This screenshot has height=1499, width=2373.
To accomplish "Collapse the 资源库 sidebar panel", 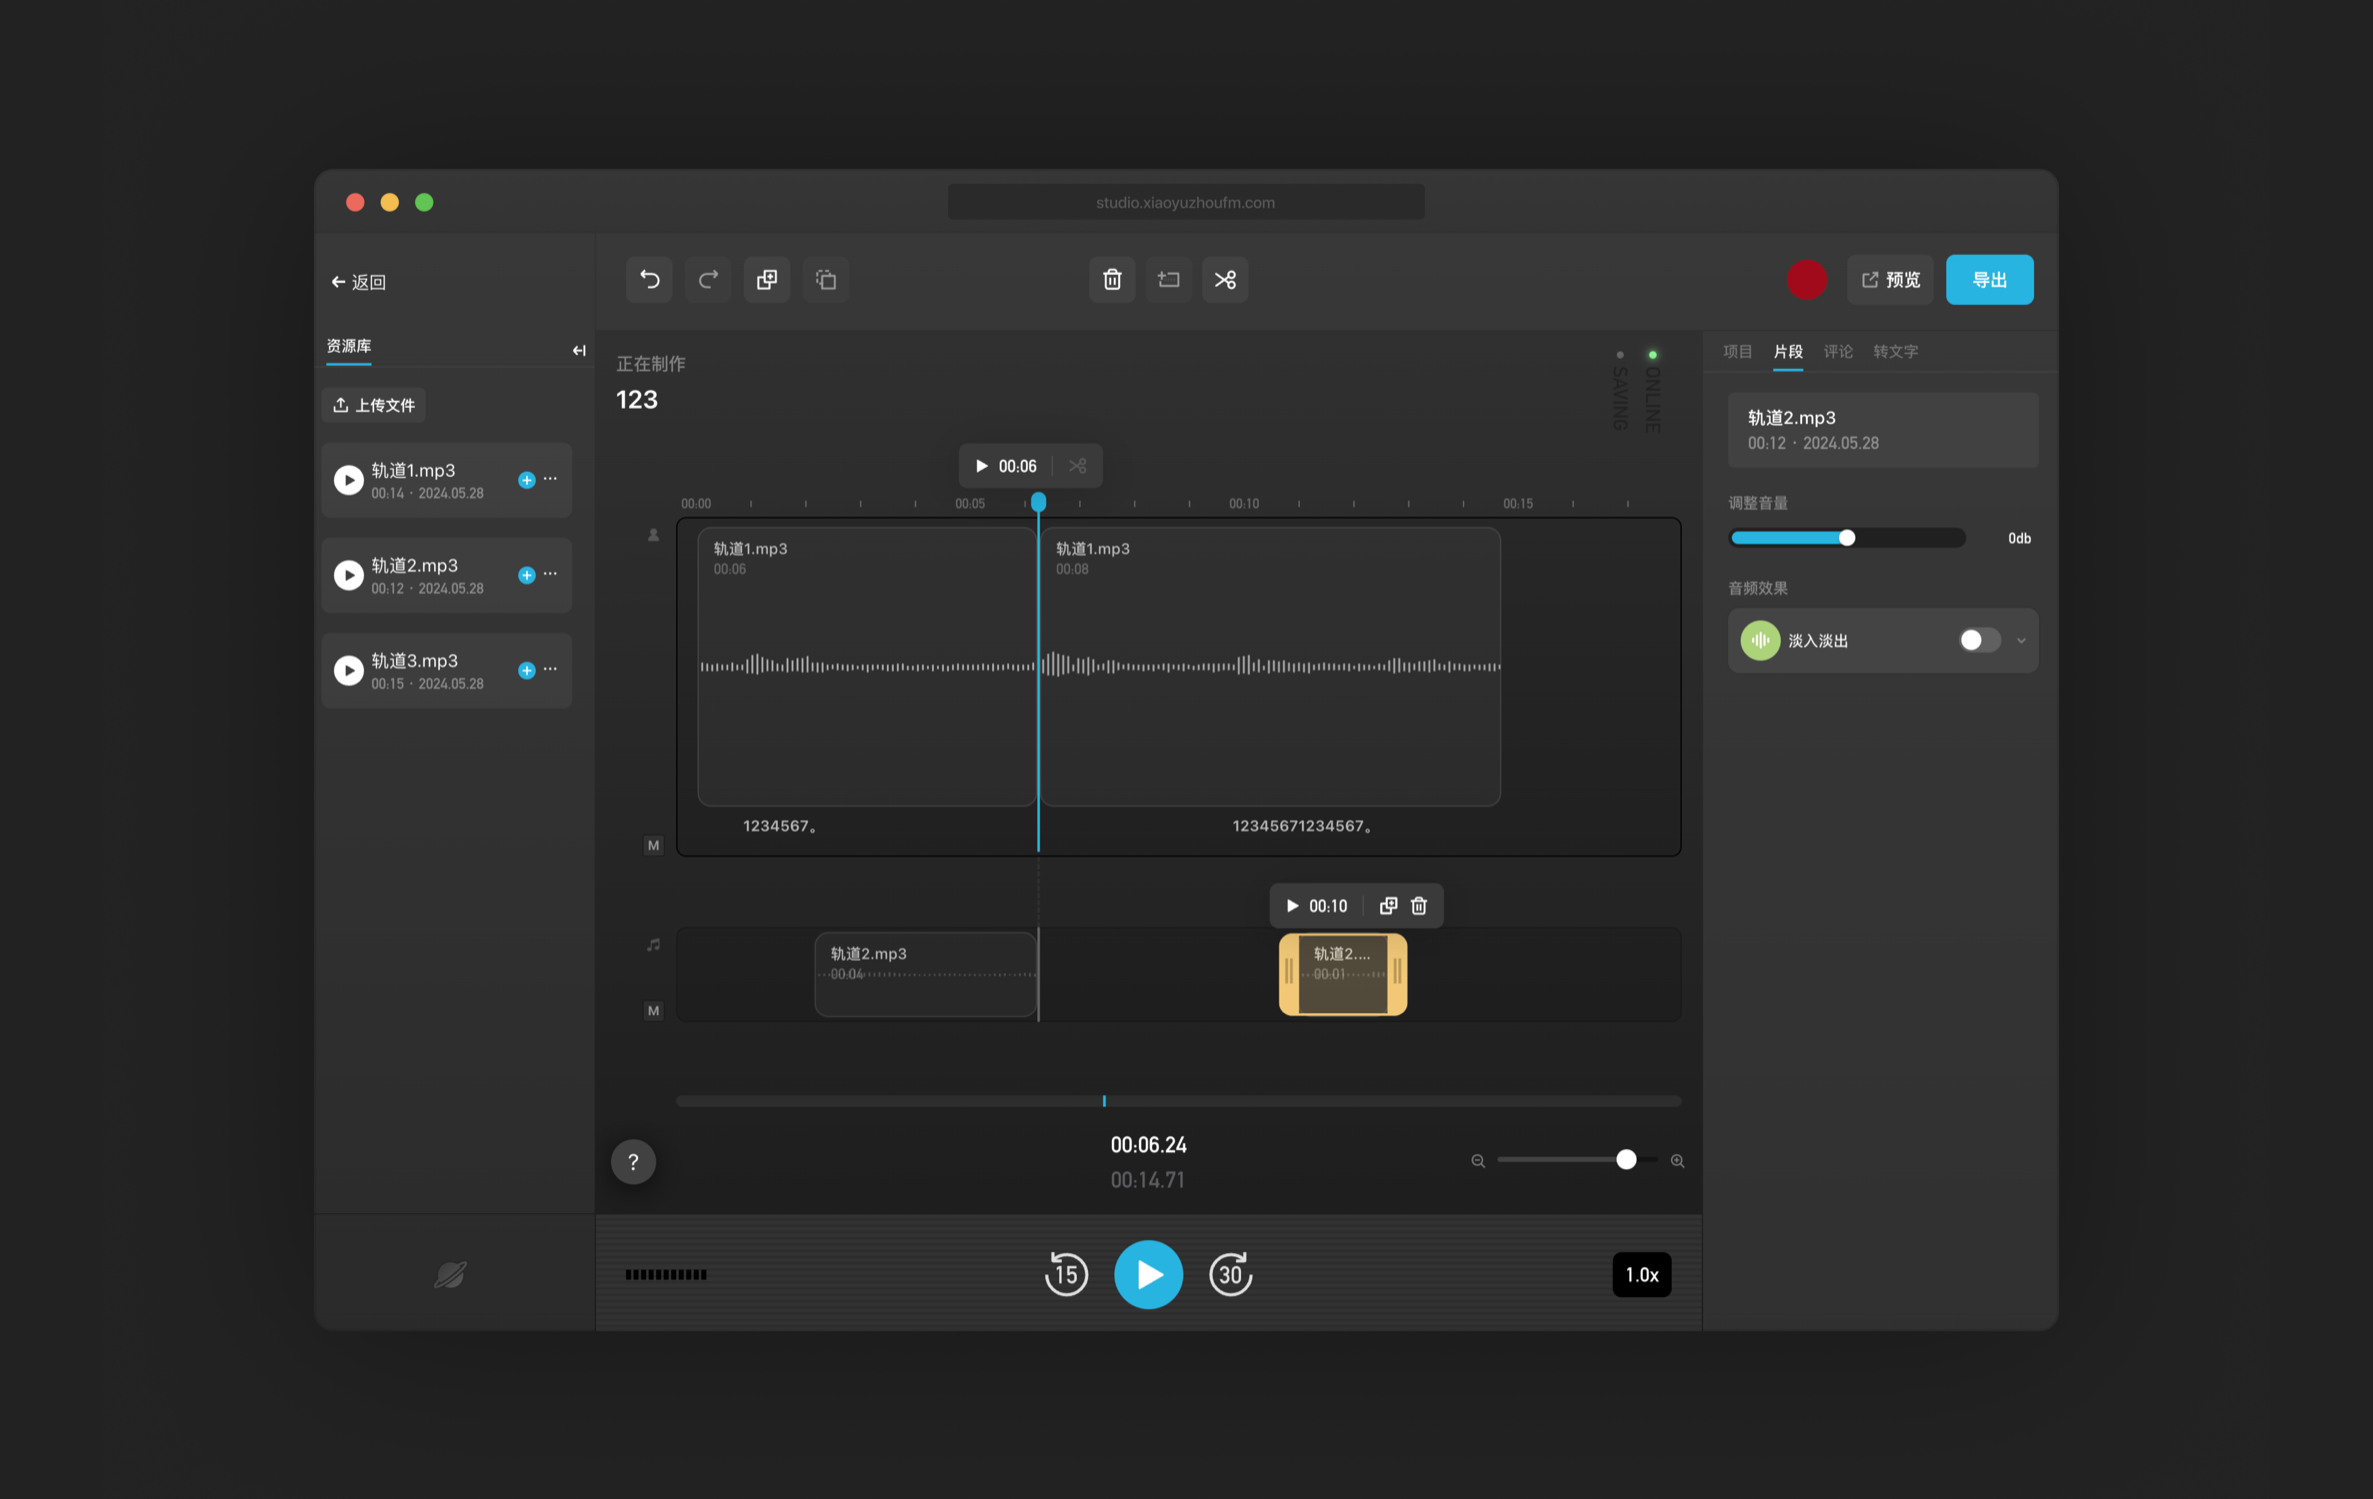I will click(x=578, y=350).
